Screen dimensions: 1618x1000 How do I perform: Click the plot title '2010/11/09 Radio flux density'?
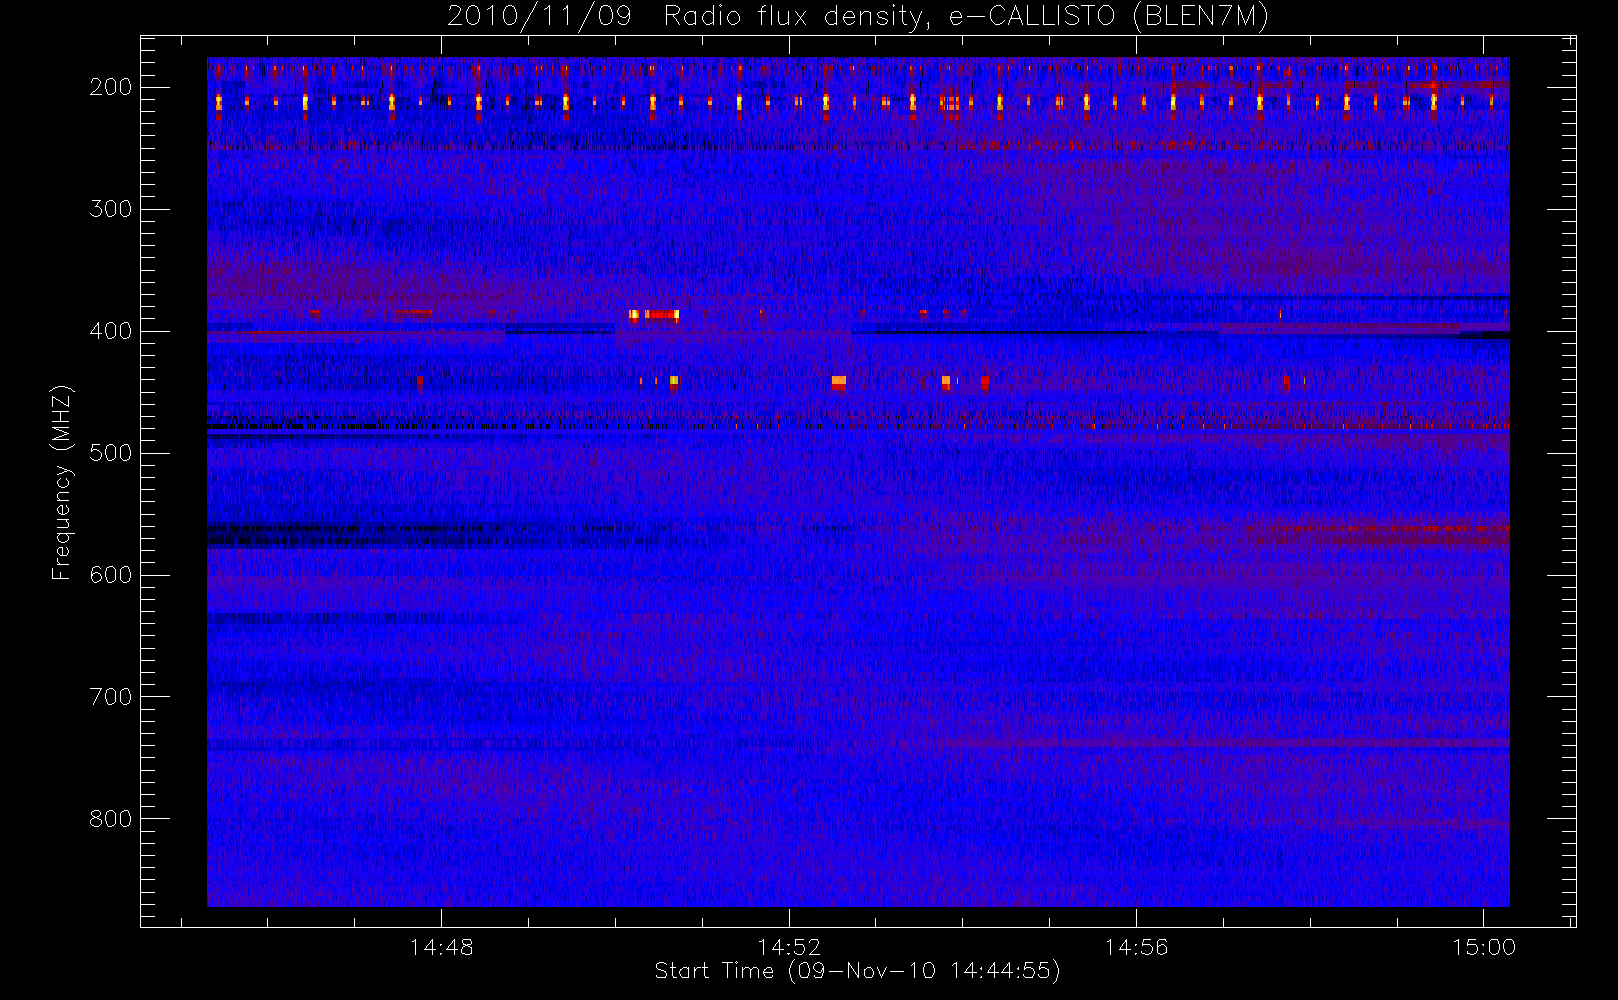pyautogui.click(x=857, y=17)
